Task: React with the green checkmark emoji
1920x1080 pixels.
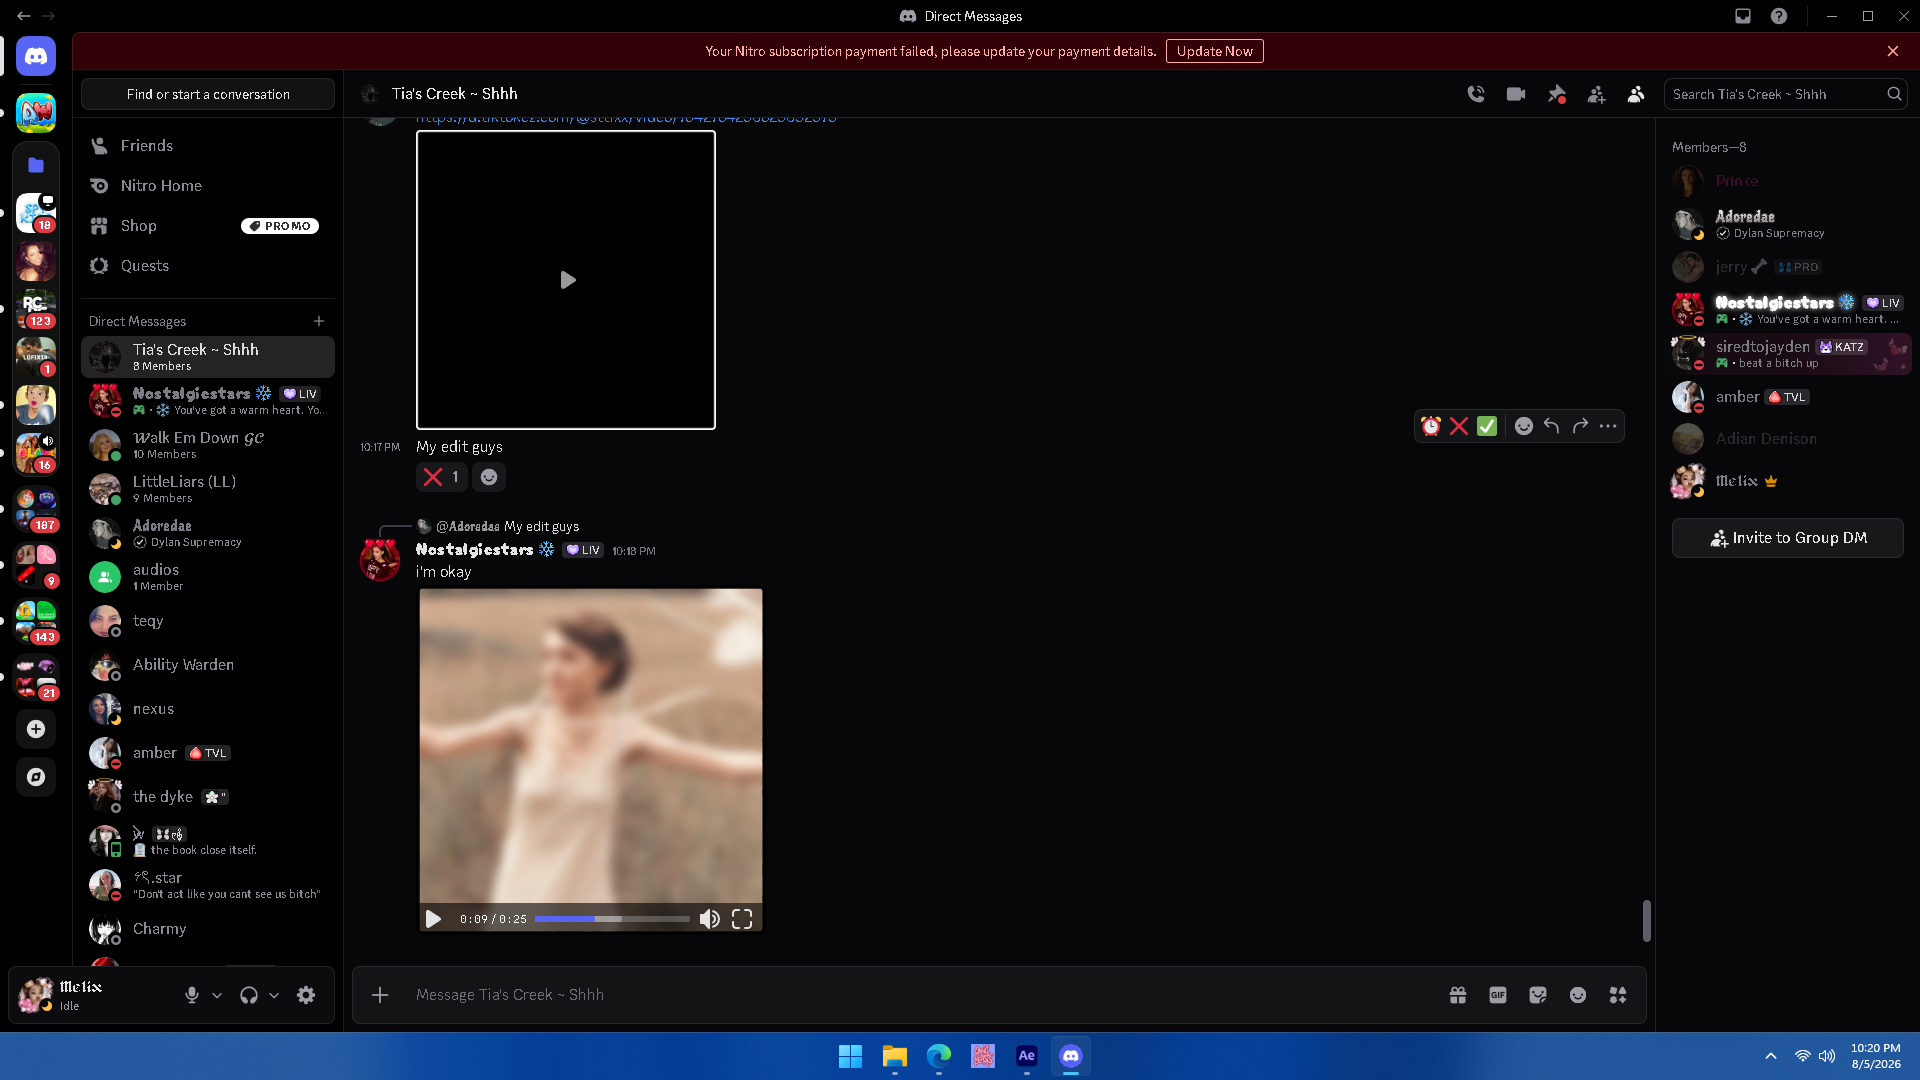Action: 1487,426
